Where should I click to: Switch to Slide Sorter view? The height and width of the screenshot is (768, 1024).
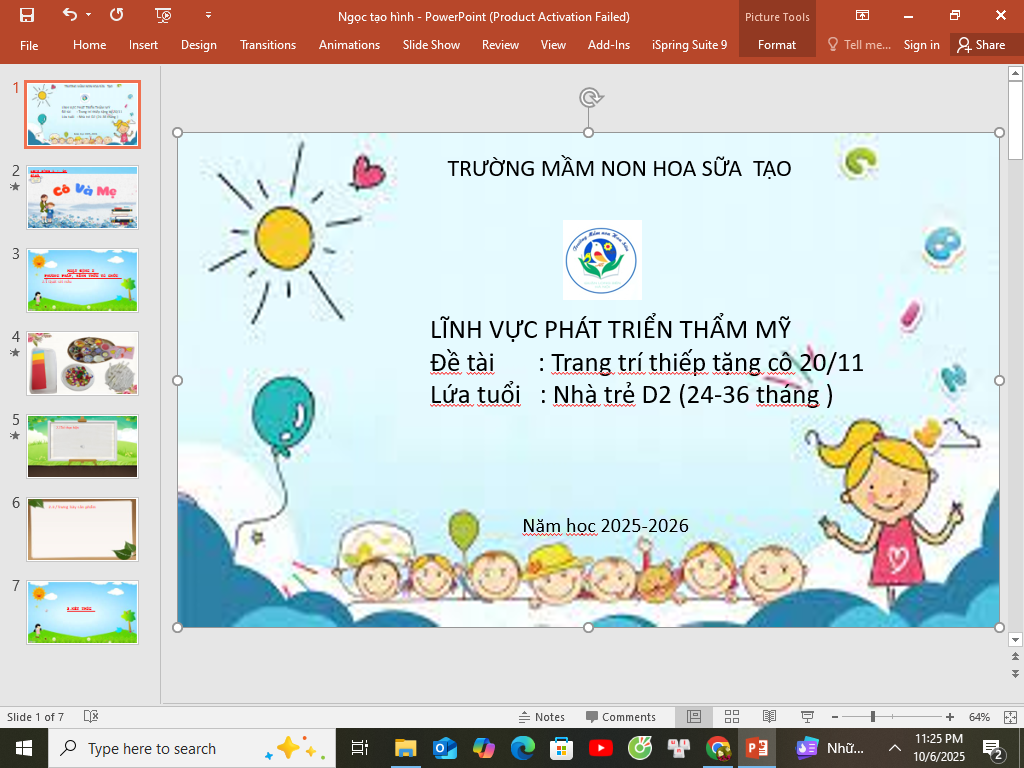732,717
